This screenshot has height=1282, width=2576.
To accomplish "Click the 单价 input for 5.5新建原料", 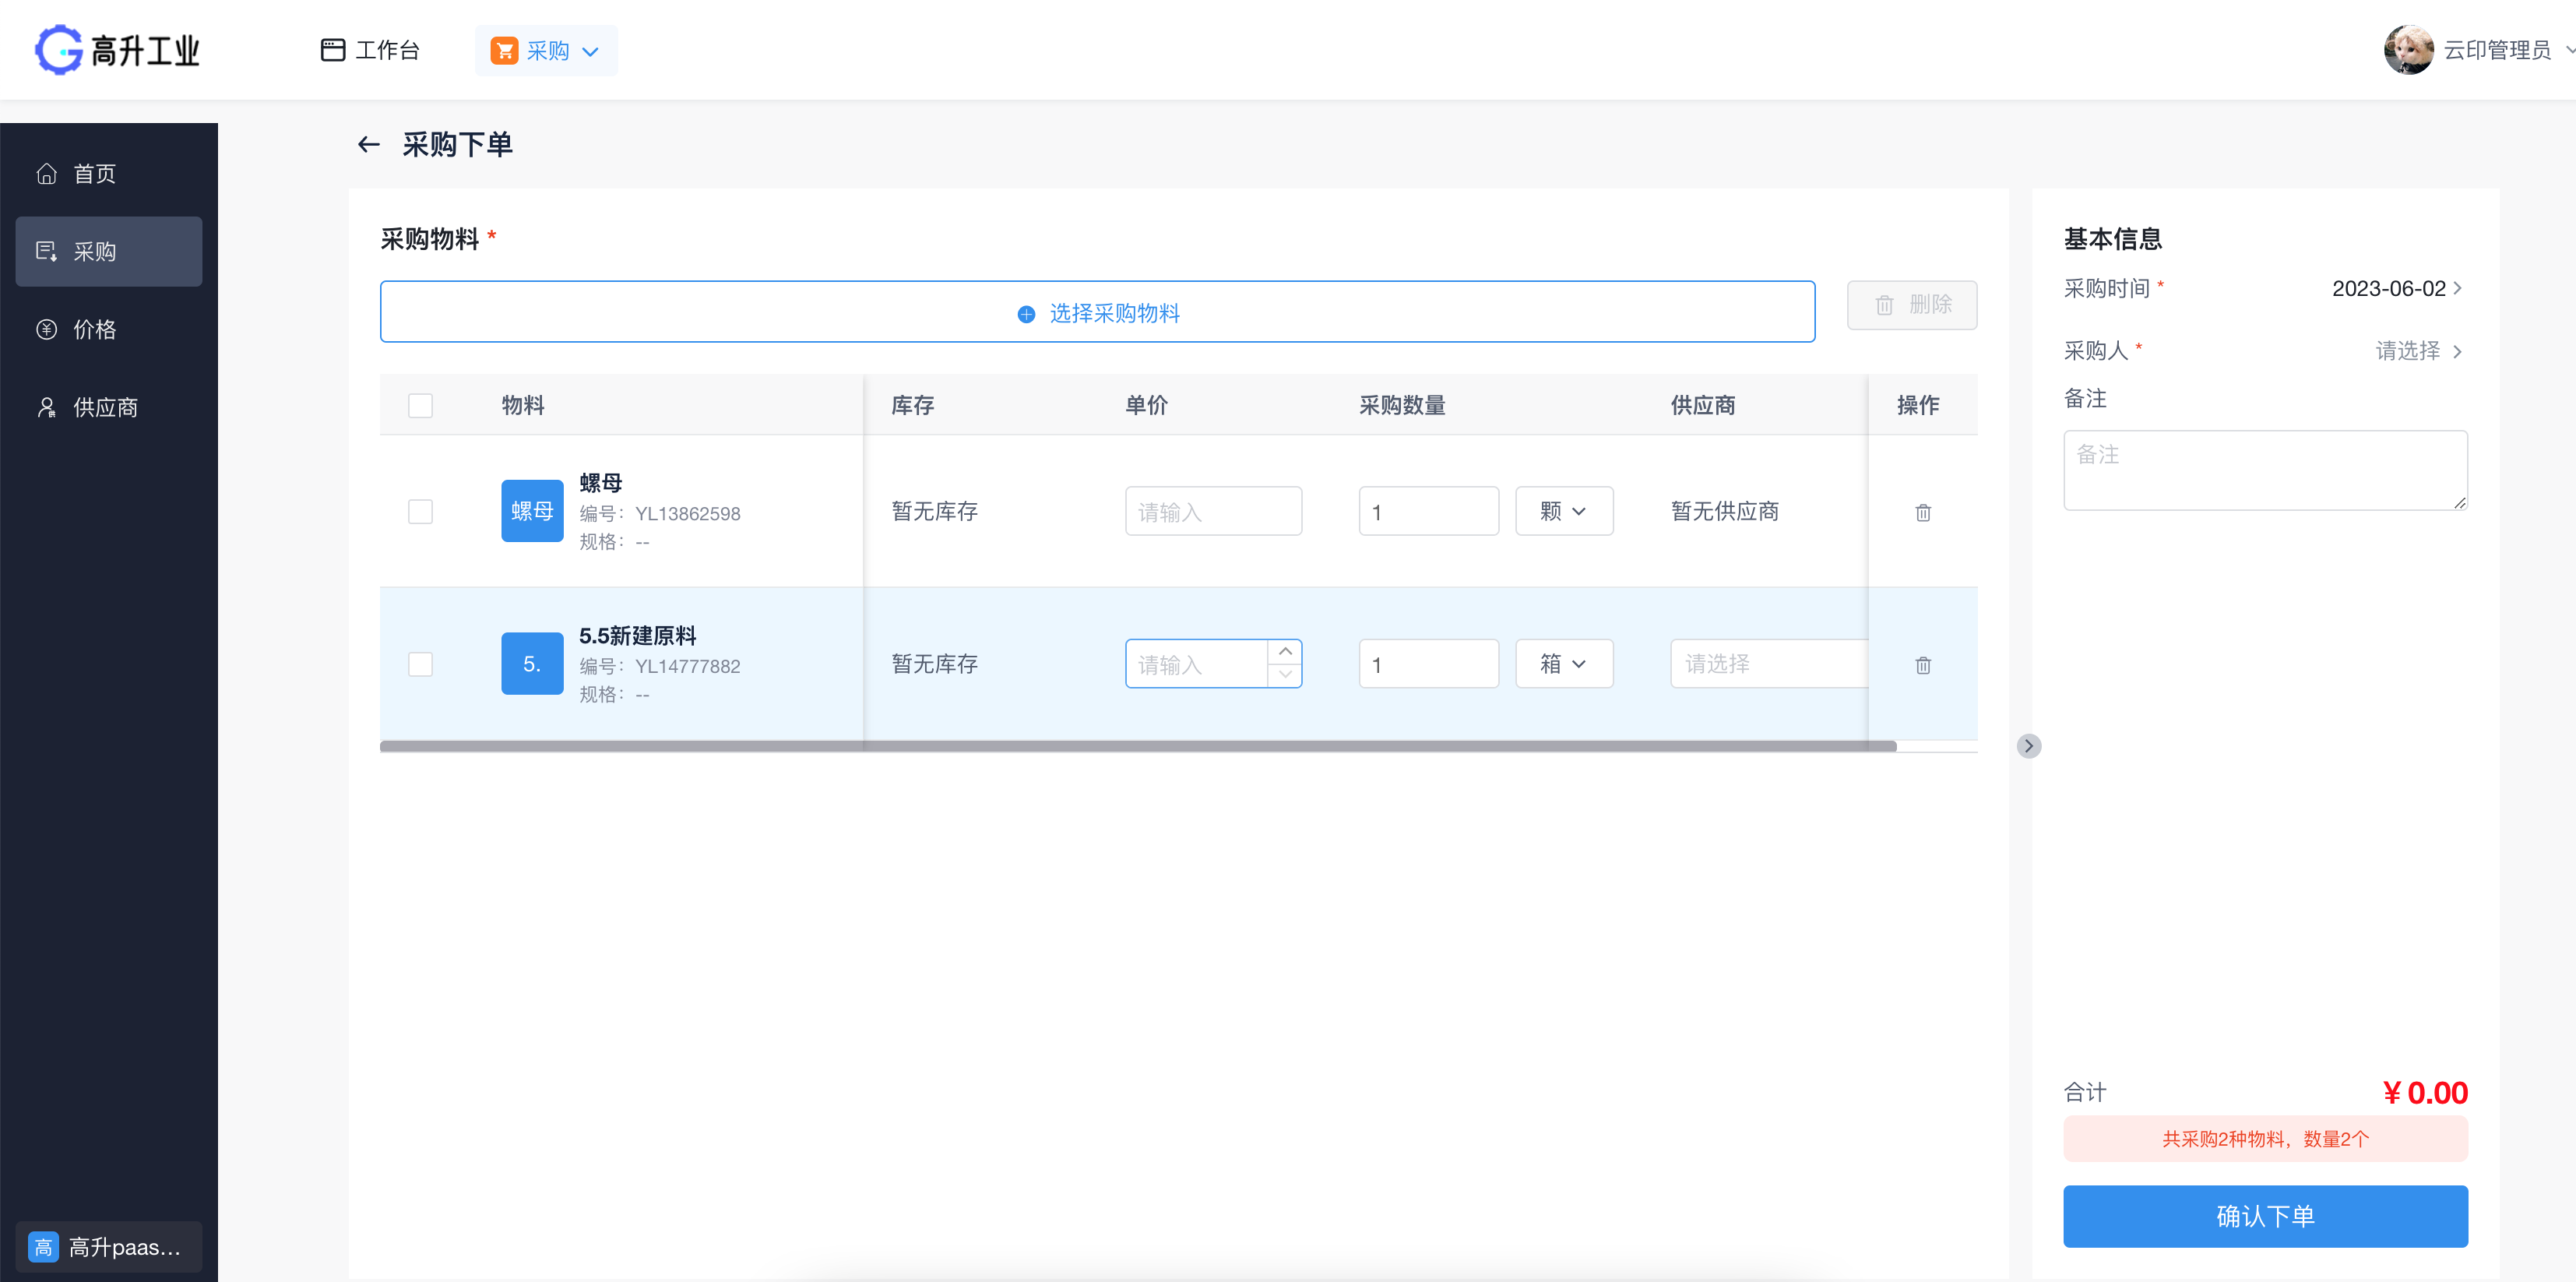I will 1196,664.
